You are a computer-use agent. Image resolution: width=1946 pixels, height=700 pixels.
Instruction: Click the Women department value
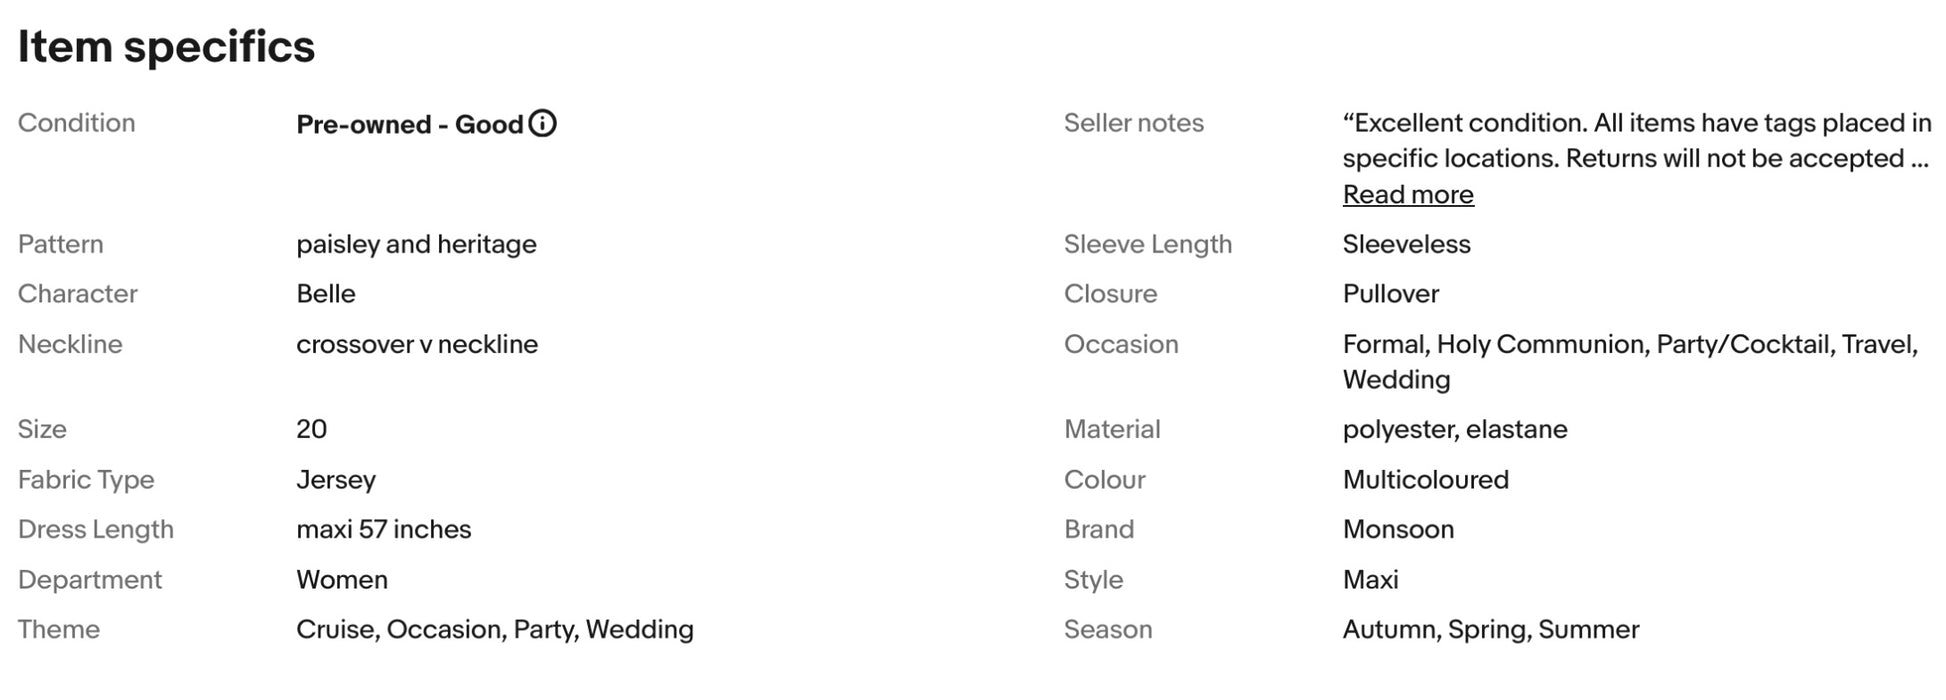pos(342,580)
